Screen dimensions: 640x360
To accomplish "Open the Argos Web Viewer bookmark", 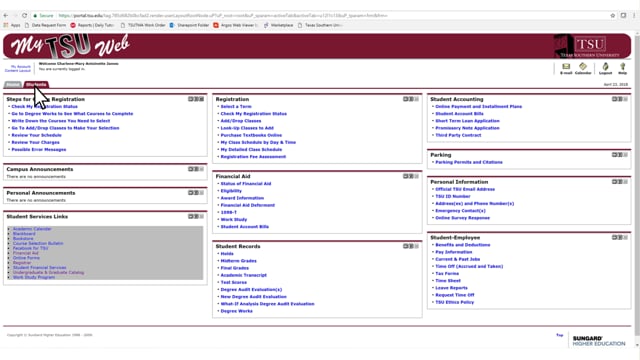I will [x=236, y=25].
